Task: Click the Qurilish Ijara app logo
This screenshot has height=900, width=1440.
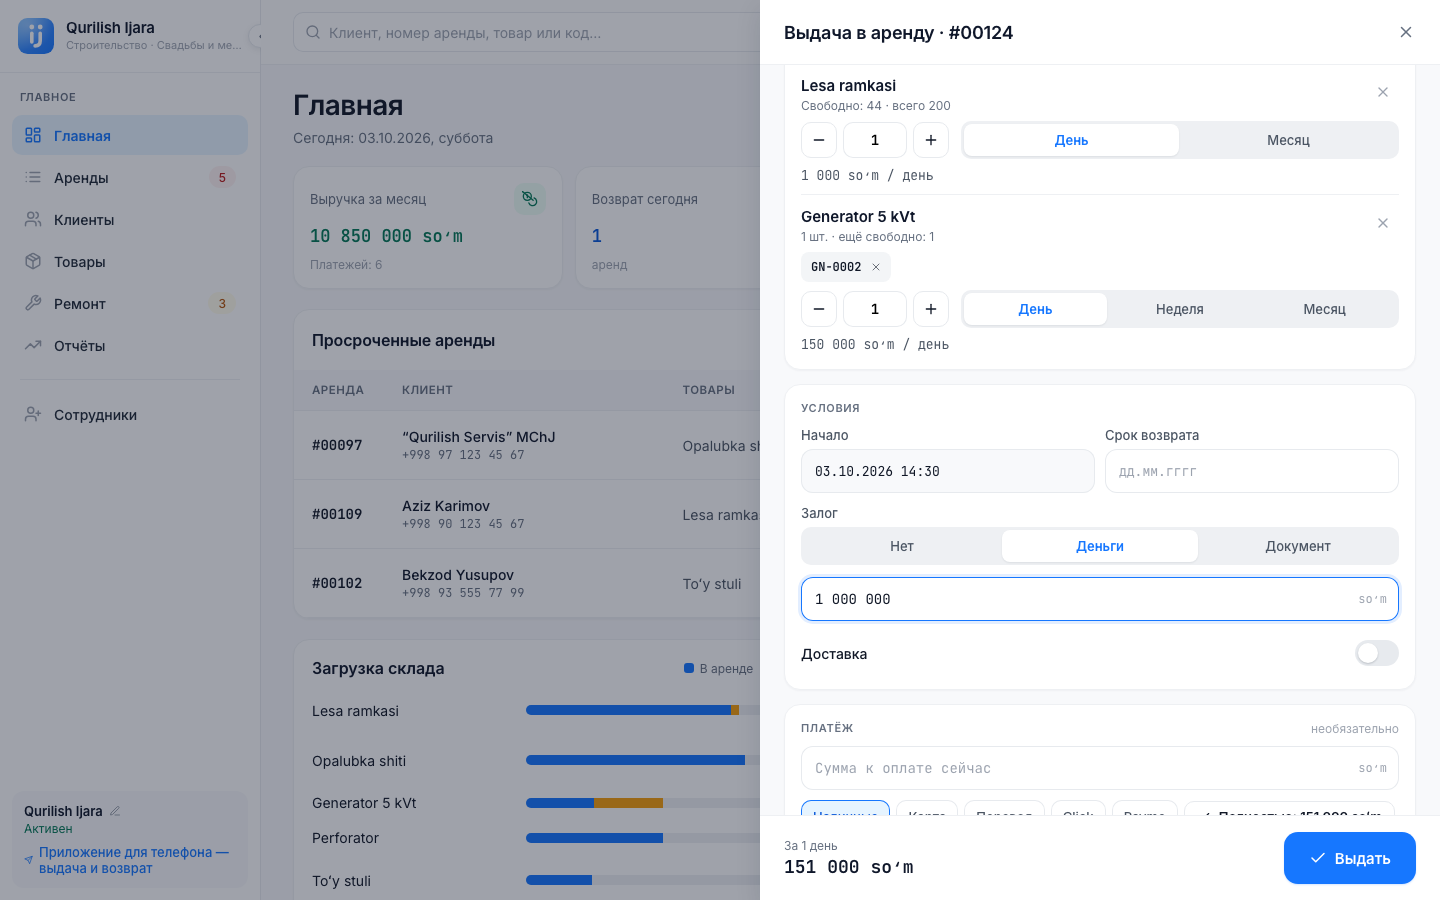Action: 36,36
